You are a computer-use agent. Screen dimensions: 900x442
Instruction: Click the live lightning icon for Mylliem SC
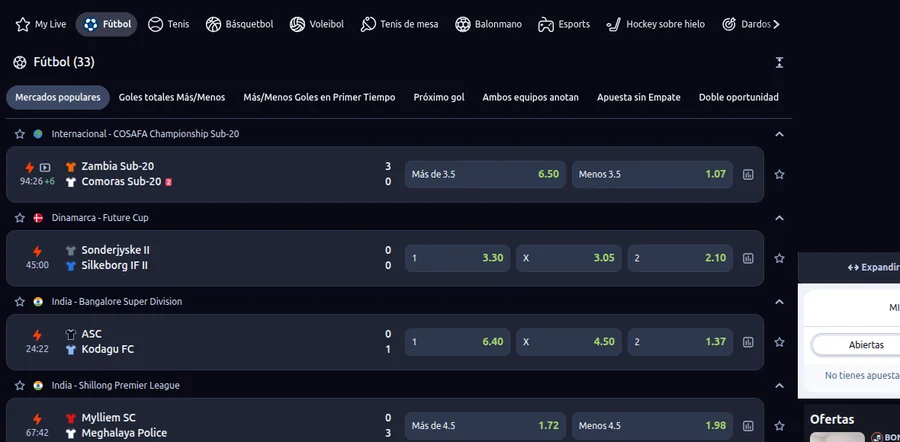point(37,420)
